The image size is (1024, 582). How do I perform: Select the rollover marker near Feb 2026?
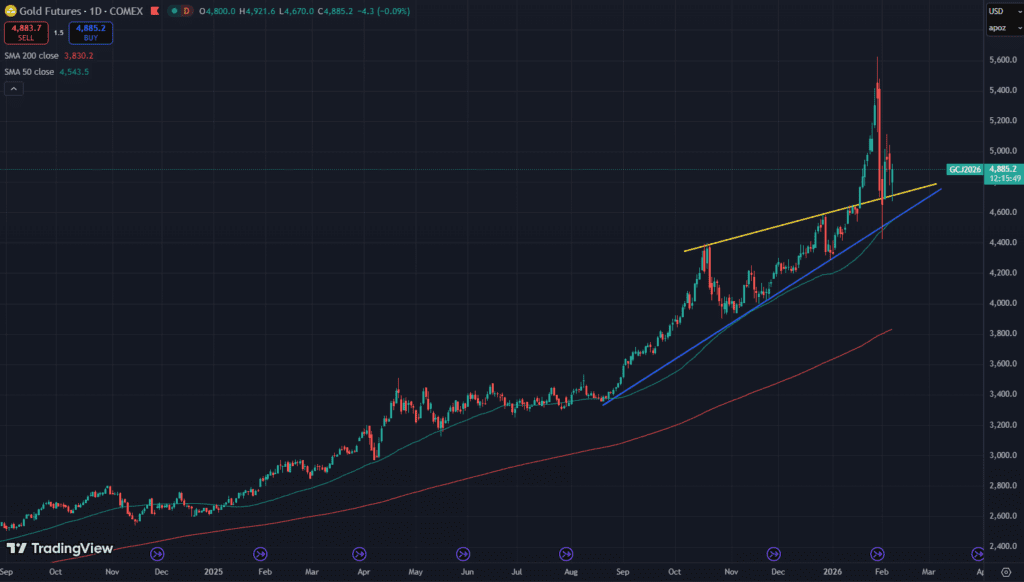878,553
